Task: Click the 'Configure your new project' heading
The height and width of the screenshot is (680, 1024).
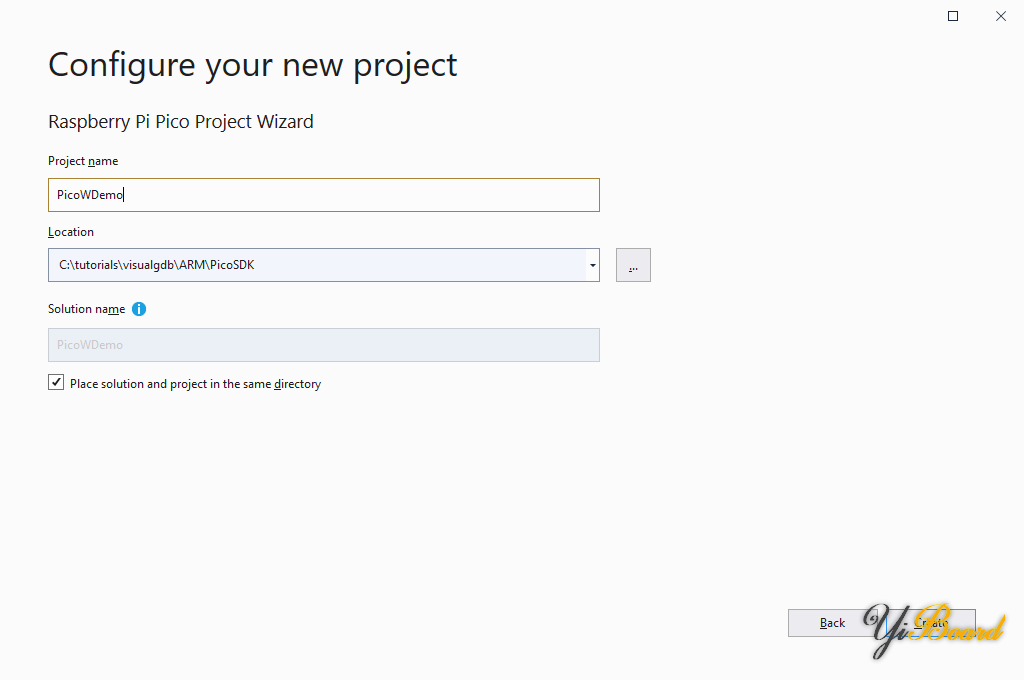Action: coord(253,65)
